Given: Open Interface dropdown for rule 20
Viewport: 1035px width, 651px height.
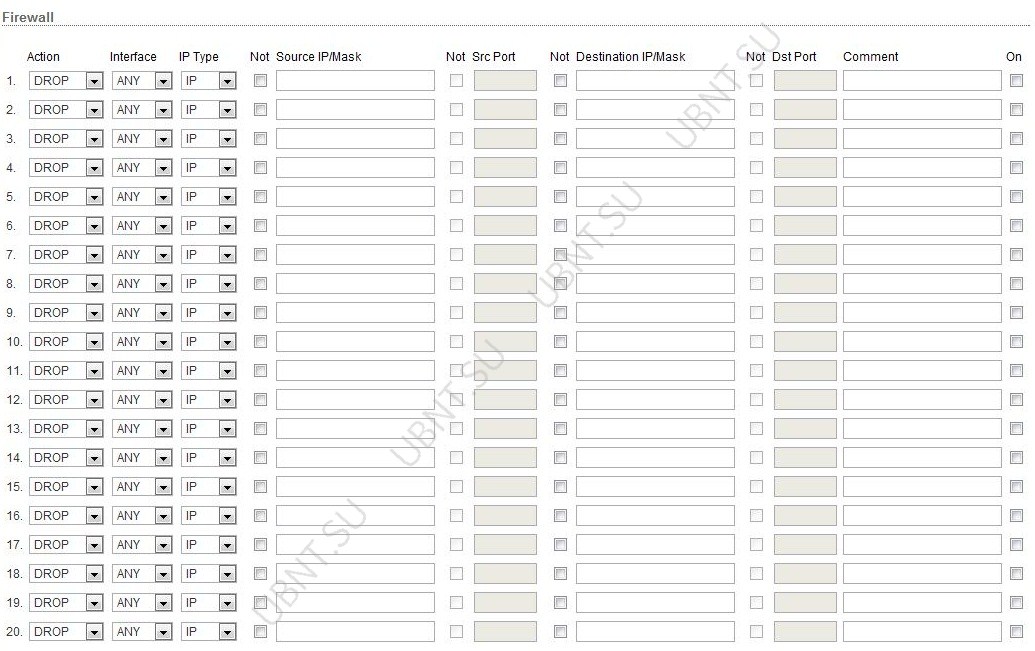Looking at the screenshot, I should pyautogui.click(x=142, y=632).
